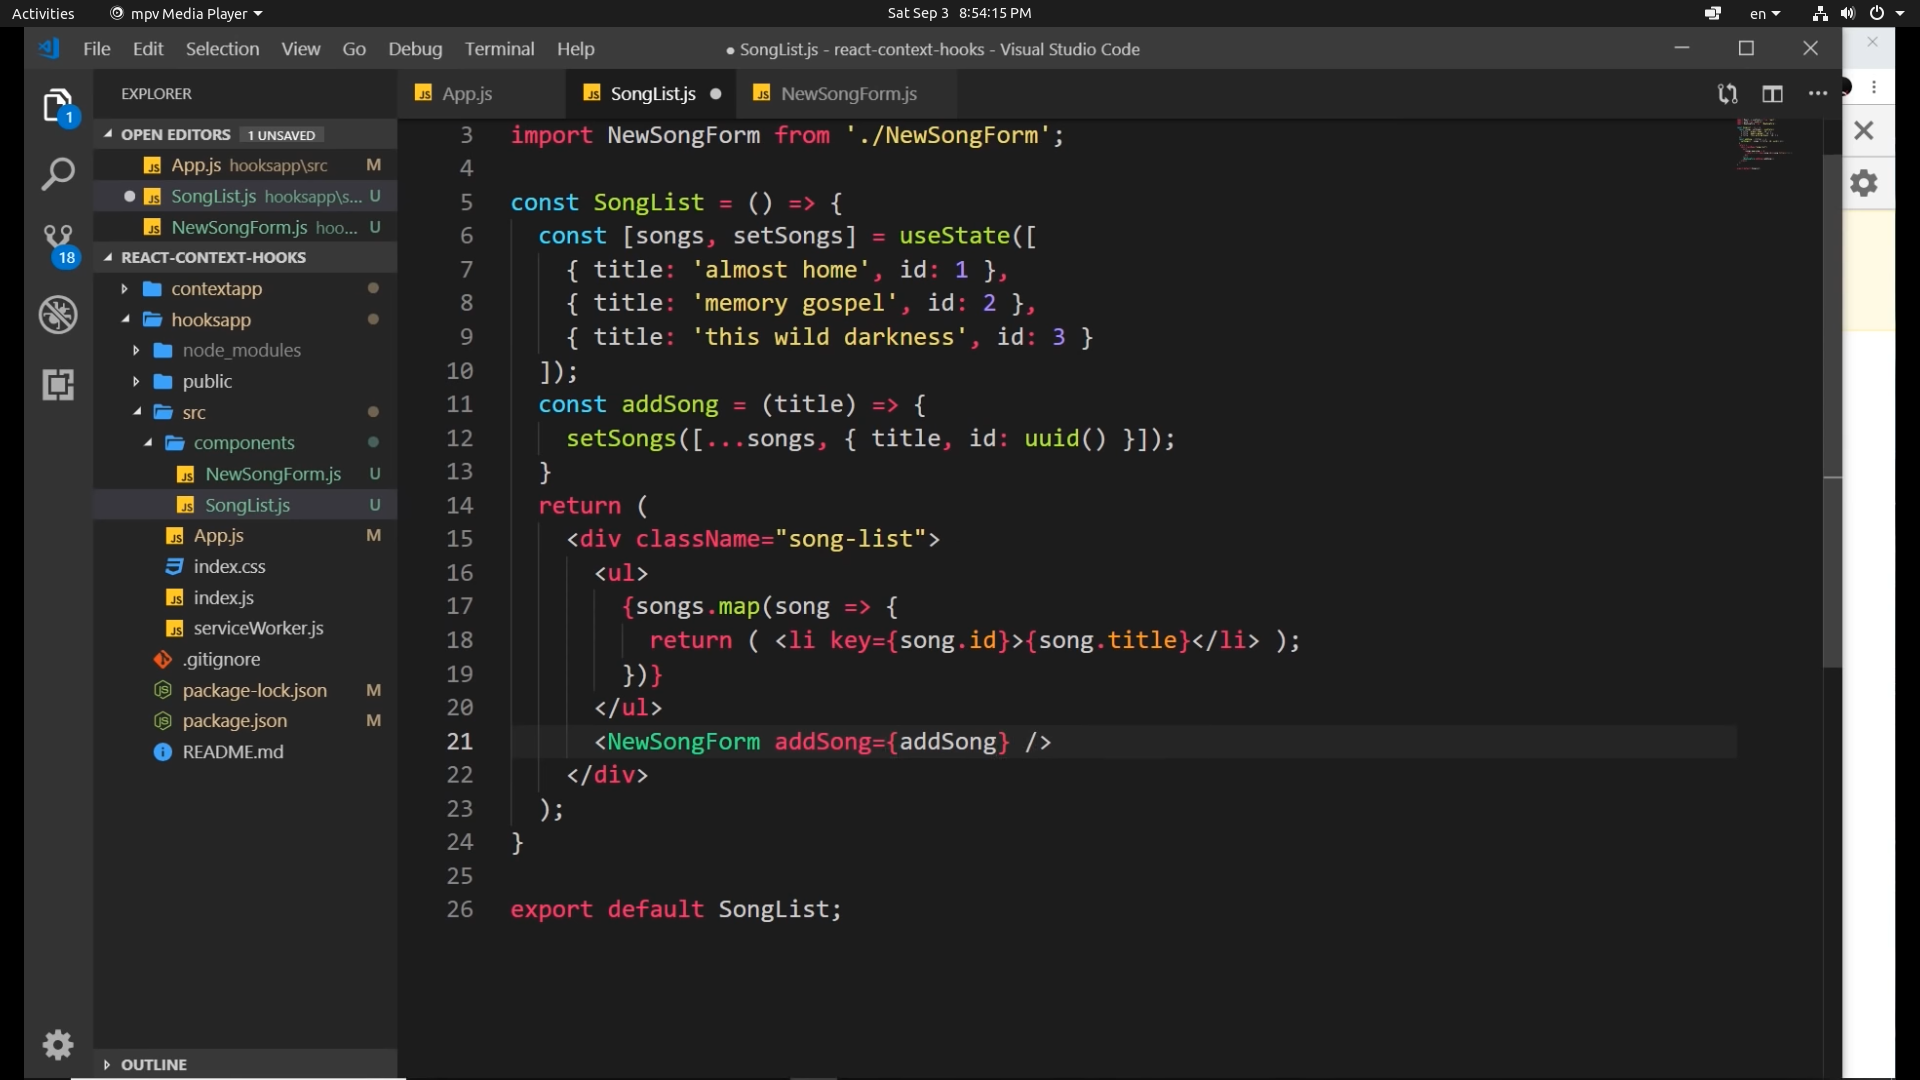
Task: Expand the contextapp folder
Action: [216, 289]
